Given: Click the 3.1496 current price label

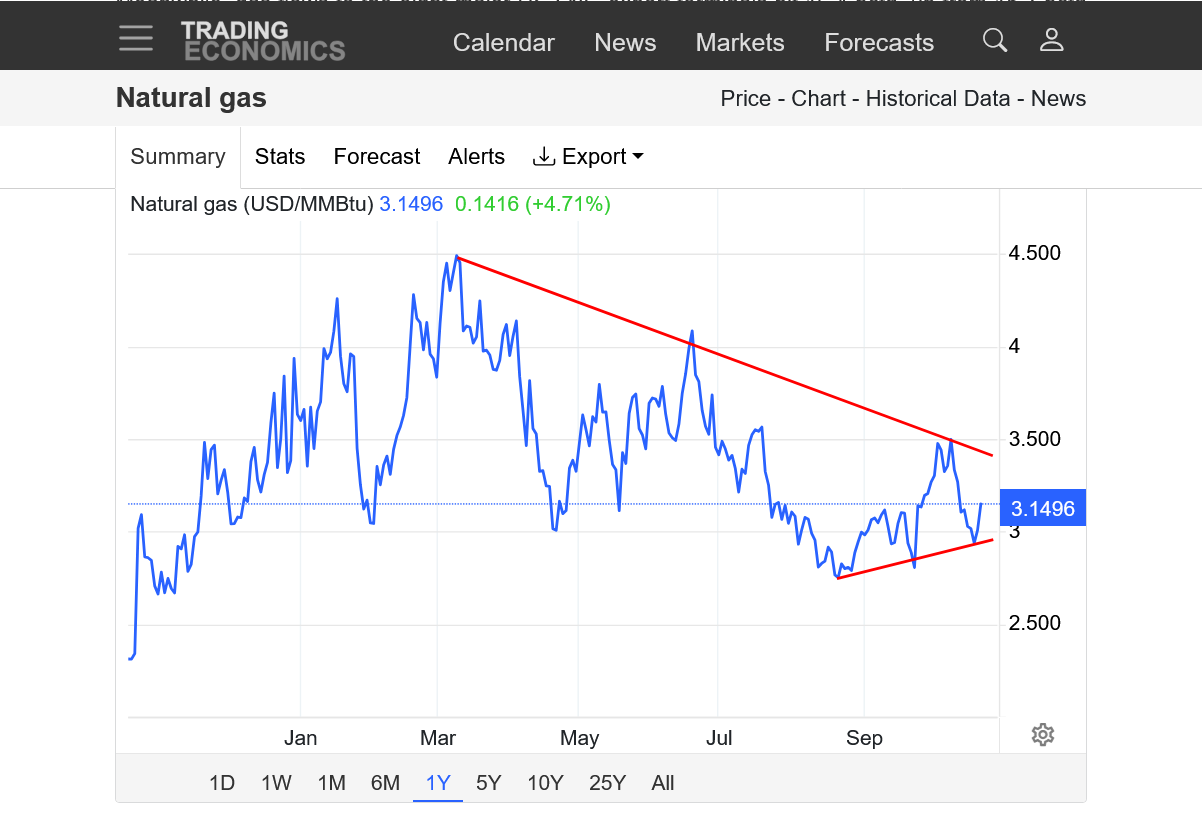Looking at the screenshot, I should (1042, 509).
